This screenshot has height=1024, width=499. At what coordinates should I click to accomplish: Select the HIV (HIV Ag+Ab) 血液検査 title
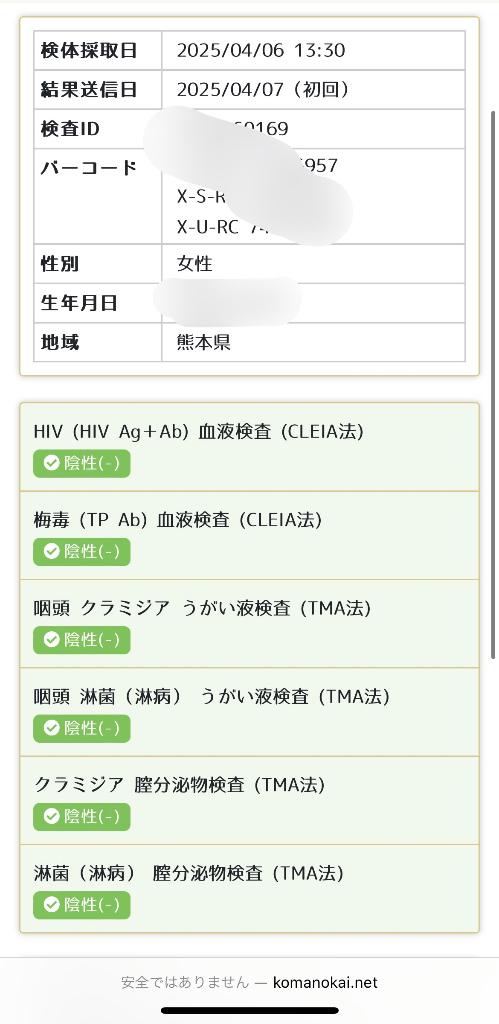tap(199, 432)
